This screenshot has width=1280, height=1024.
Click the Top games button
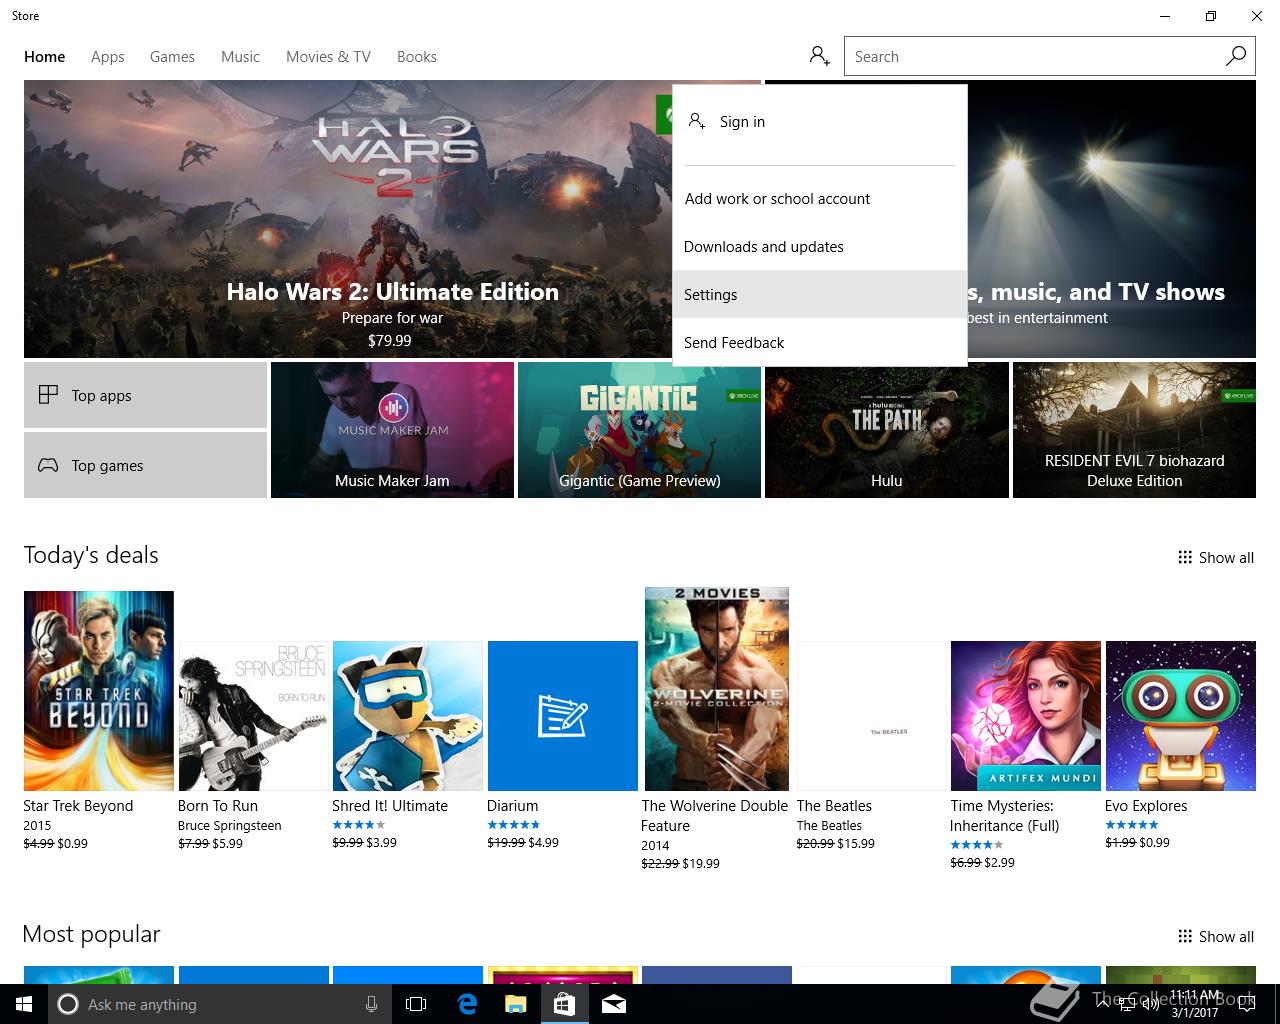pyautogui.click(x=145, y=465)
